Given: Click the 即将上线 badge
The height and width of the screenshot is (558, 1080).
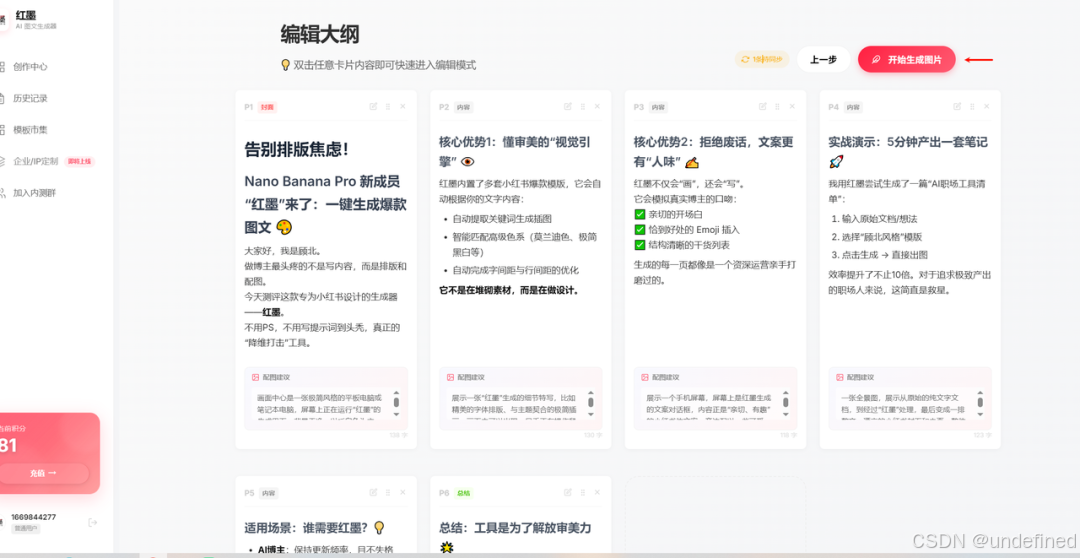Looking at the screenshot, I should [x=79, y=161].
